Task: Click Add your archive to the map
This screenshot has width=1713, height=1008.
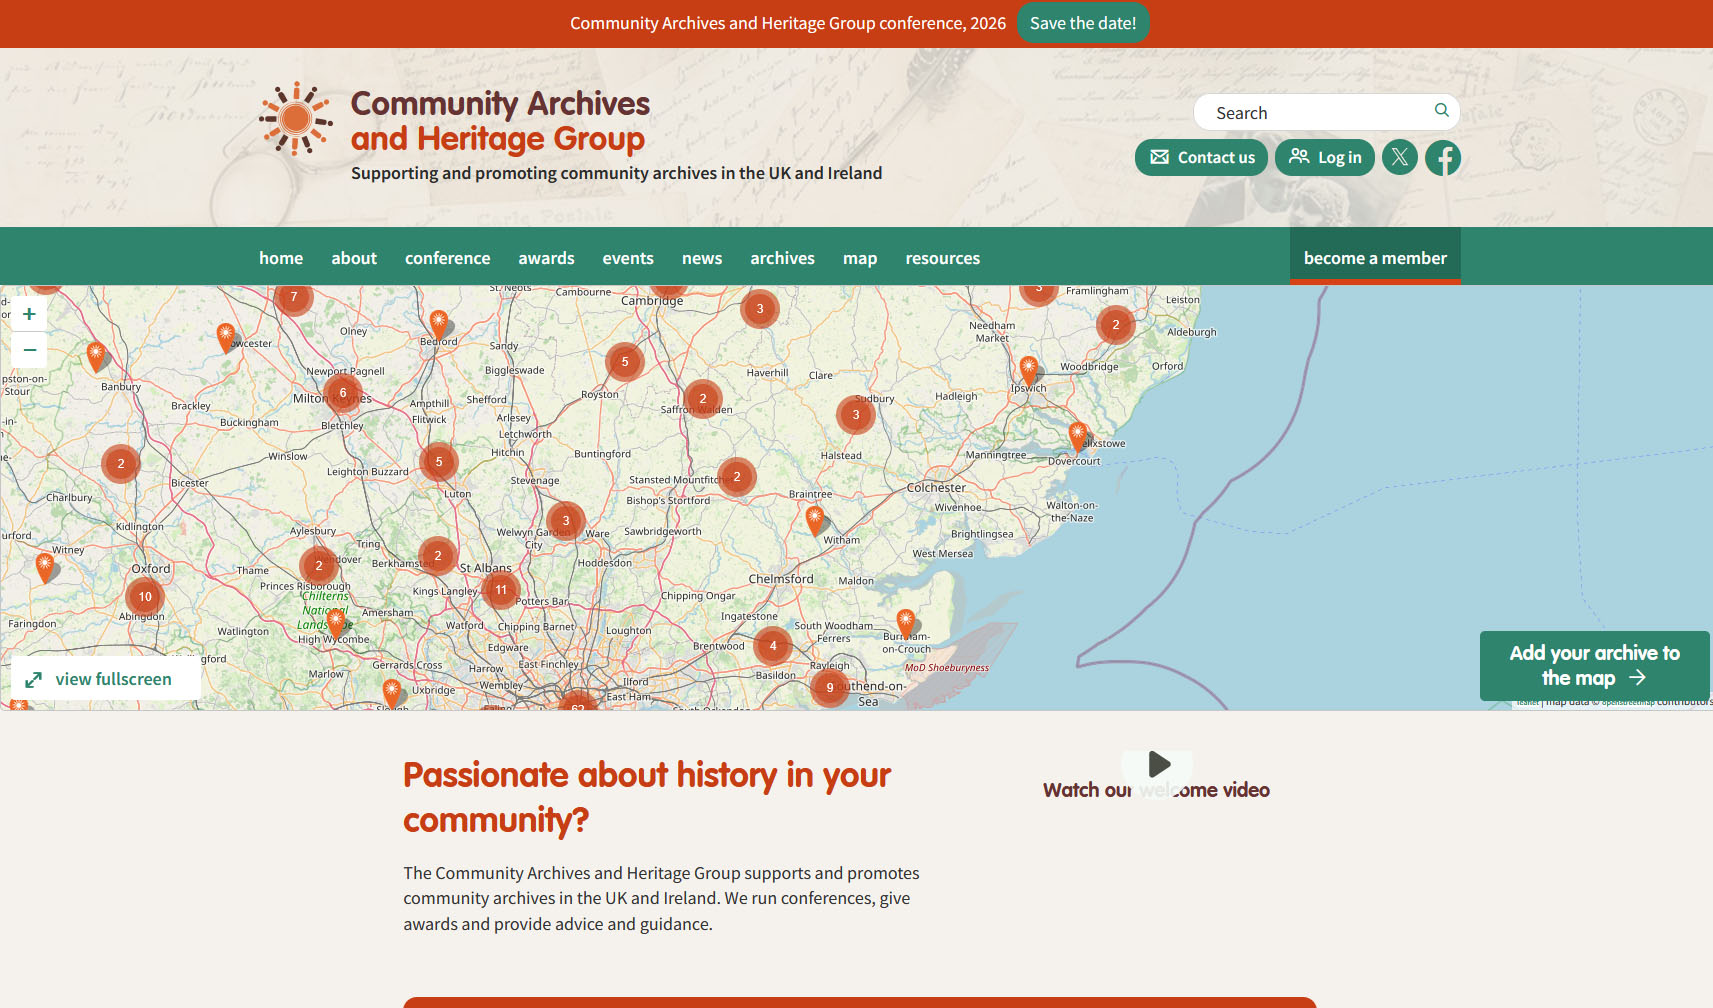Action: coord(1594,665)
